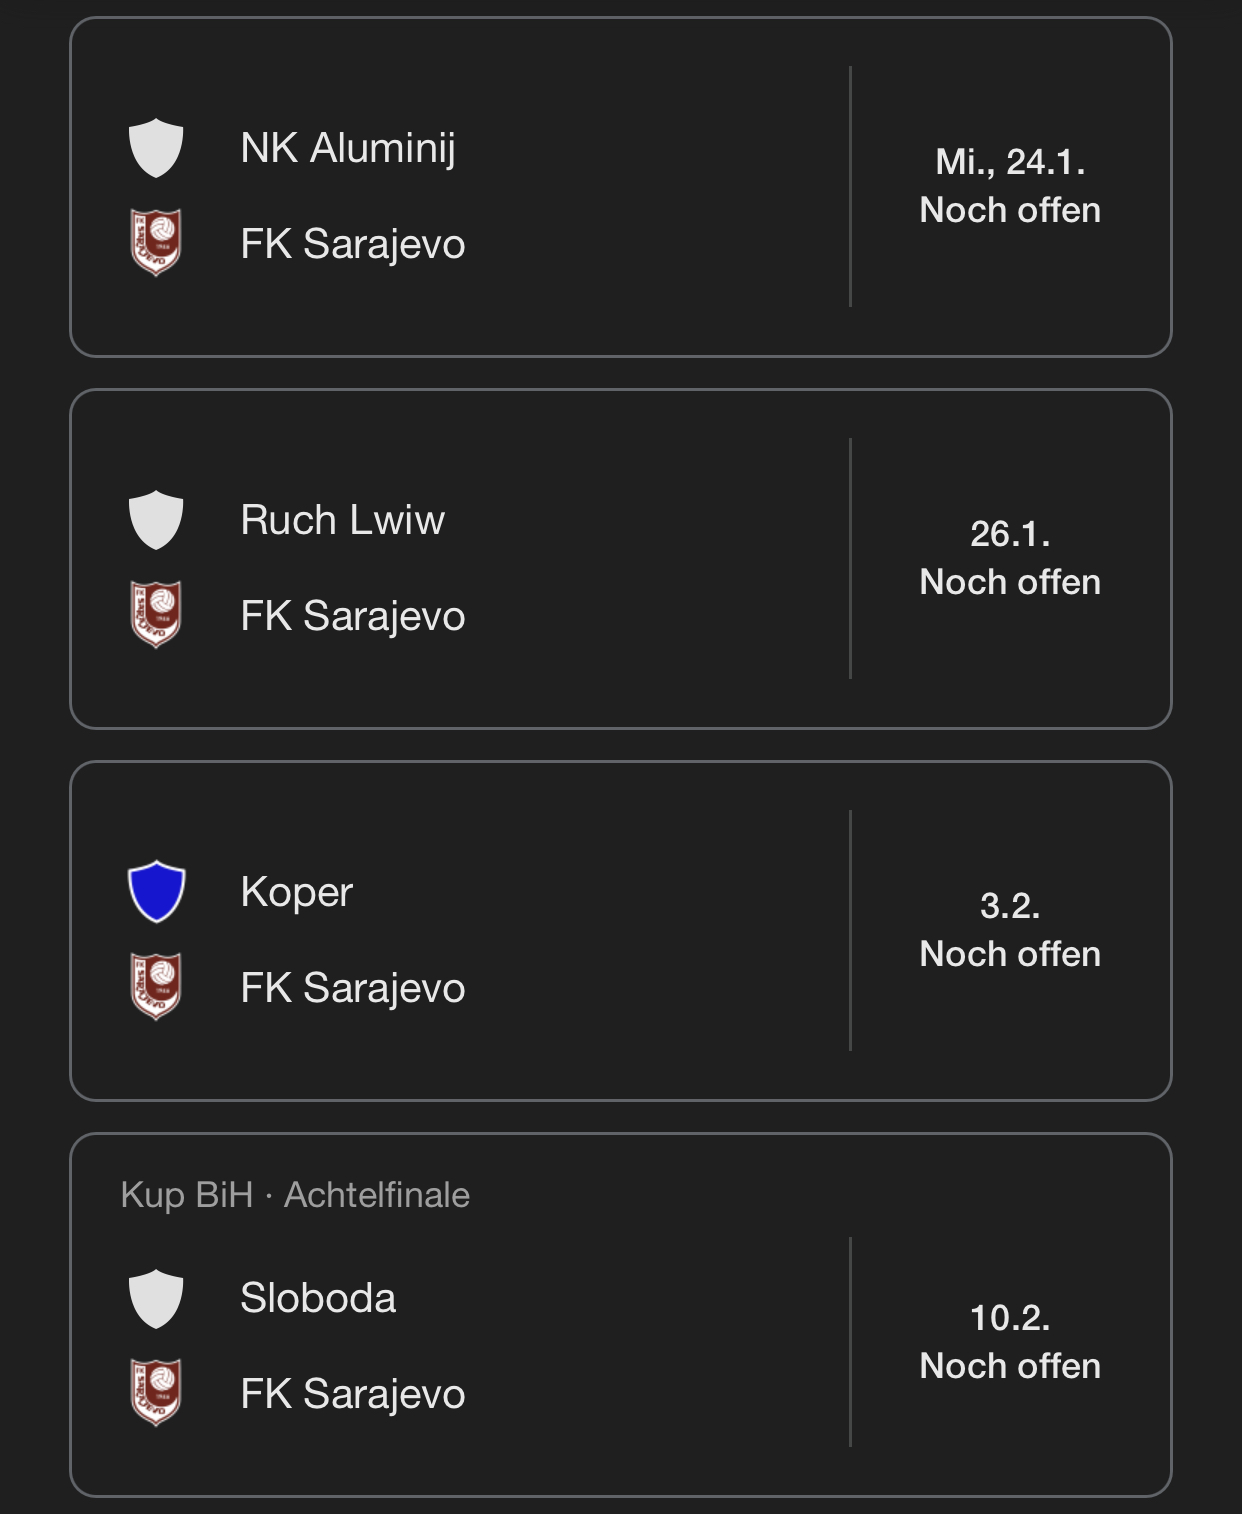The image size is (1242, 1514).
Task: Click FK Sarajevo crest in Koper match
Action: (x=156, y=987)
